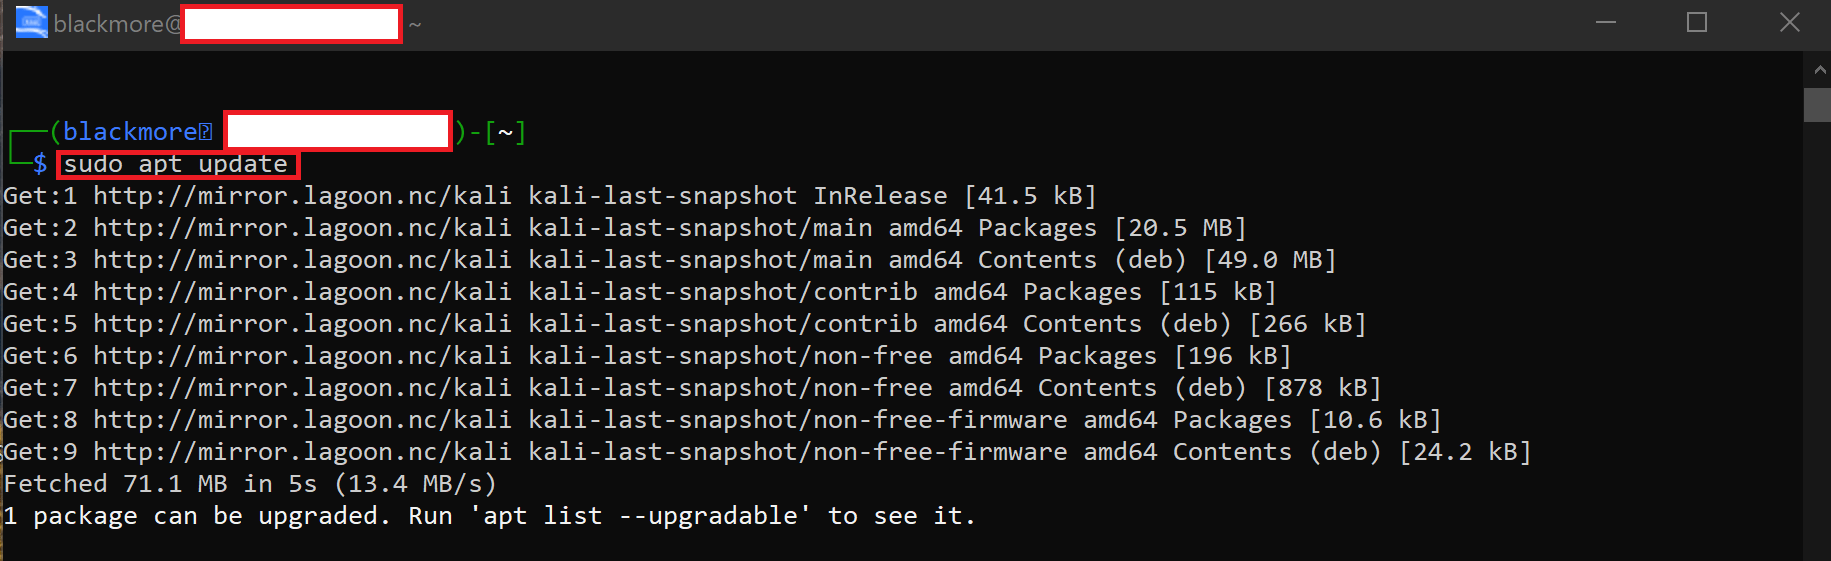Close the blackmore terminal window
Screen dimensions: 1831x561
[1789, 22]
